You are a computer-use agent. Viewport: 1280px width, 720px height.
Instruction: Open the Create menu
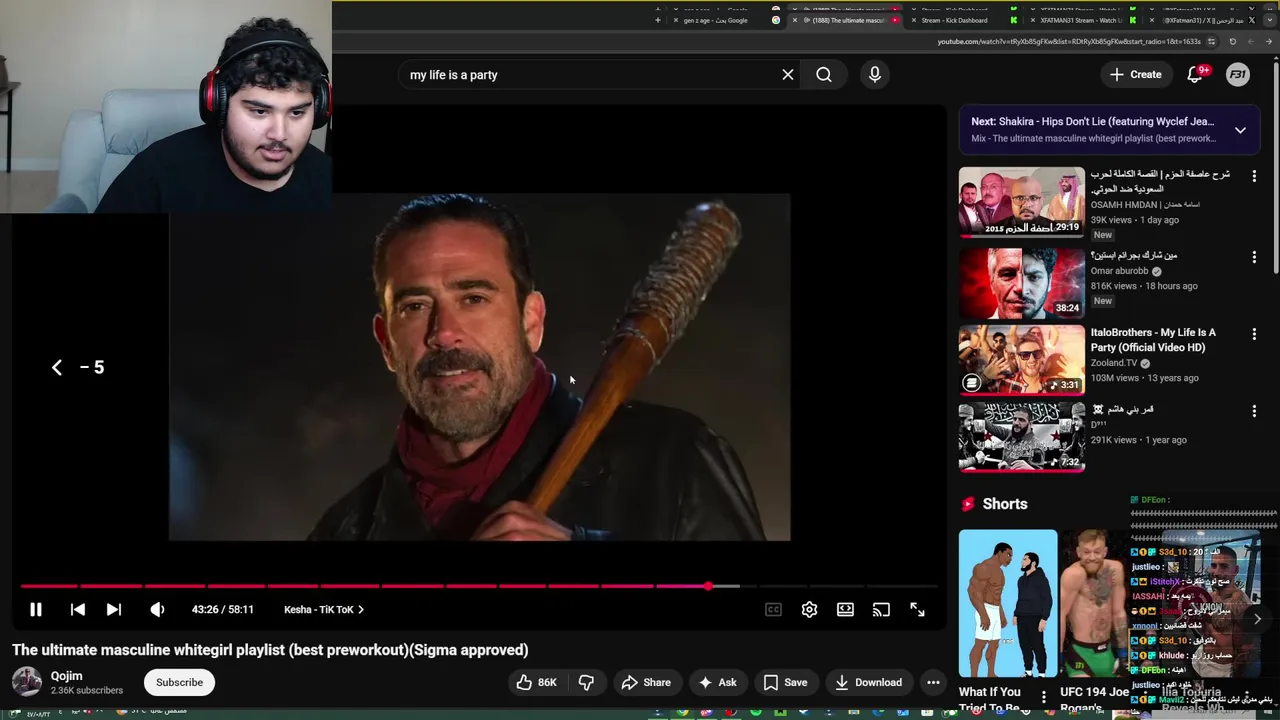click(x=1135, y=74)
